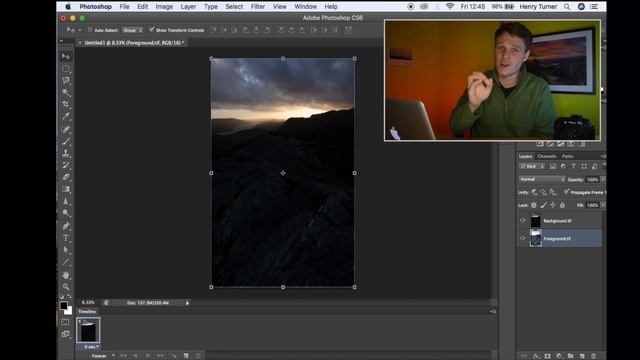
Task: Switch to the Channels tab
Action: (x=547, y=156)
